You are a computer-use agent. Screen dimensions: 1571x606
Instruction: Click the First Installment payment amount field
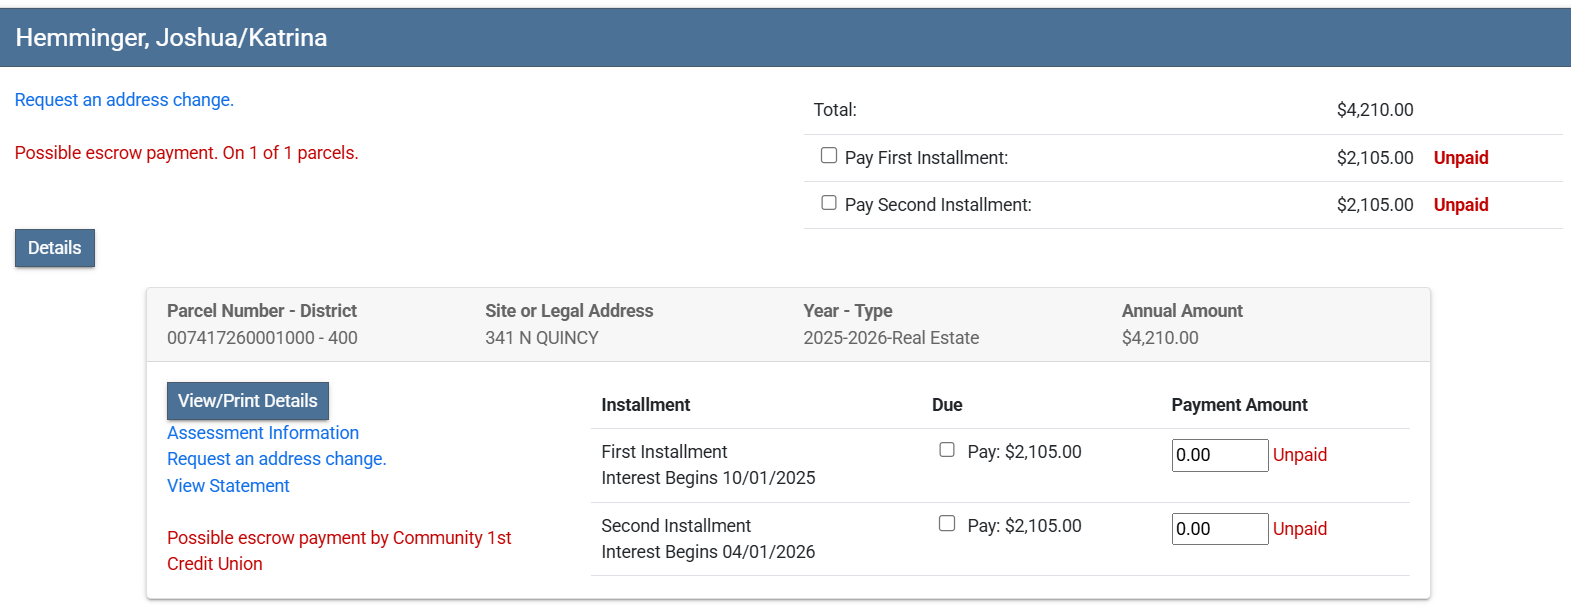[1219, 455]
